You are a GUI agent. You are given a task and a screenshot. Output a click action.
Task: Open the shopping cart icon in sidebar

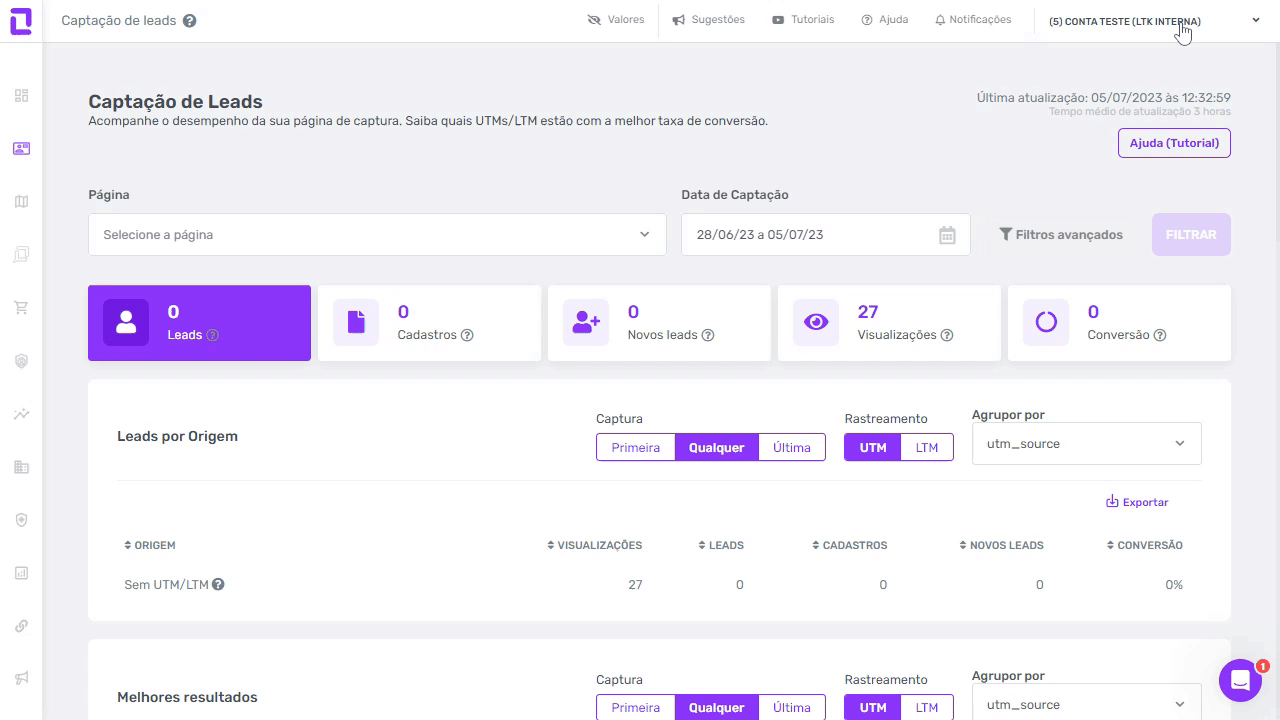(21, 308)
